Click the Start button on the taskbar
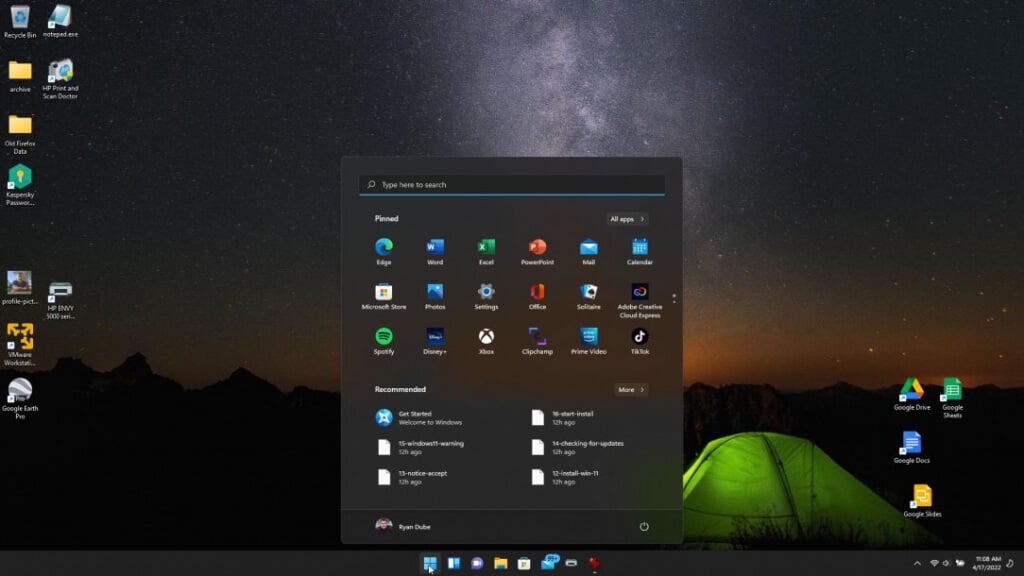The height and width of the screenshot is (576, 1024). 430,563
